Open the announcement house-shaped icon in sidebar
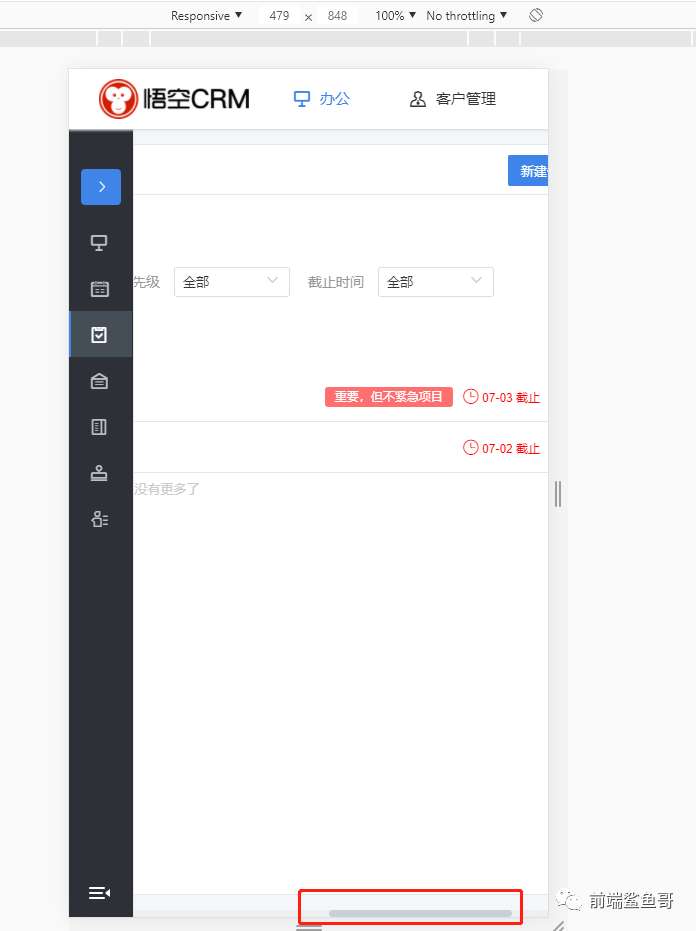 [99, 381]
